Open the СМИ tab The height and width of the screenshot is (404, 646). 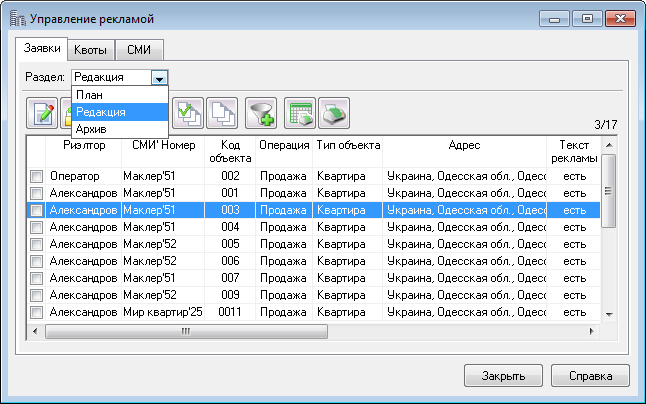138,49
